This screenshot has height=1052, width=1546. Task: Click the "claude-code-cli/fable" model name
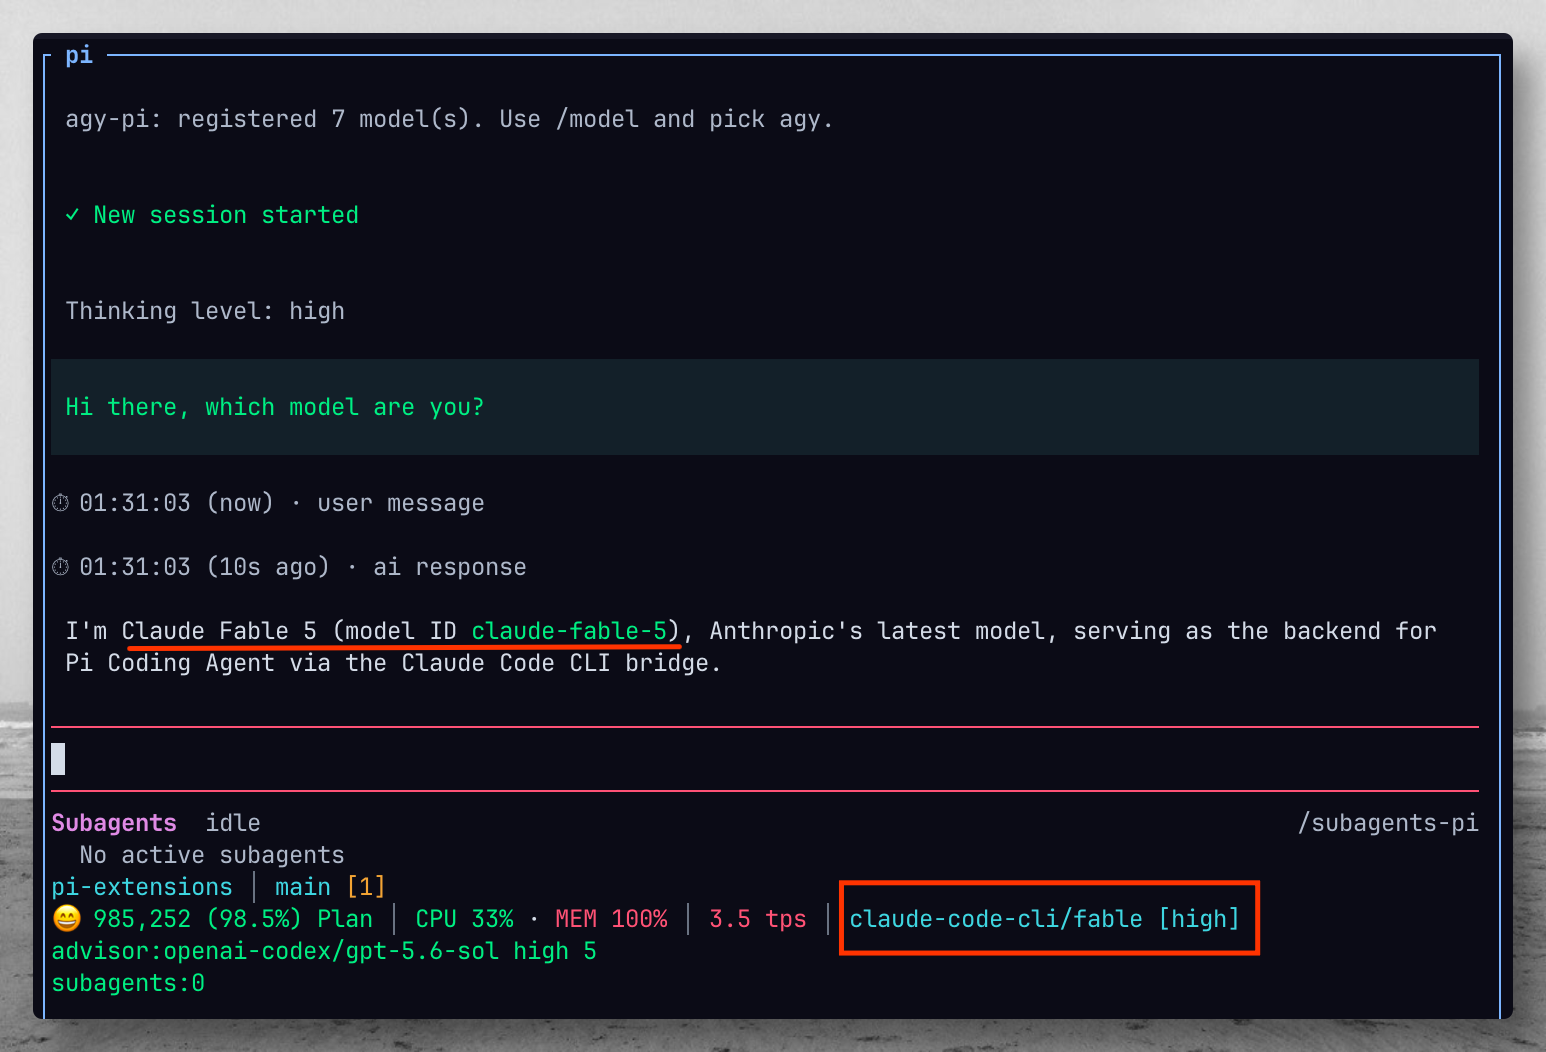[x=996, y=919]
